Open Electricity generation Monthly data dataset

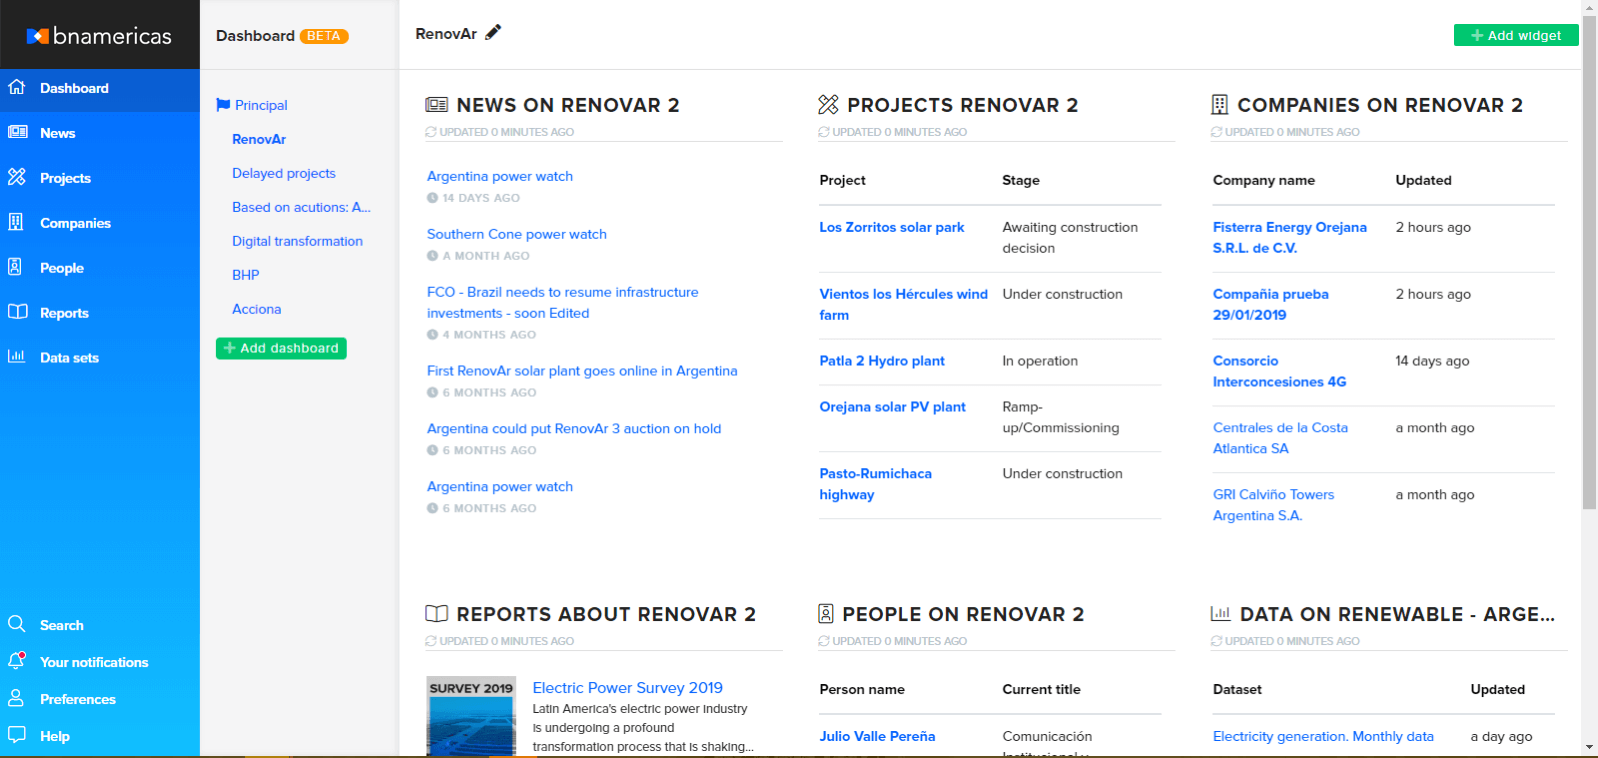[x=1323, y=736]
